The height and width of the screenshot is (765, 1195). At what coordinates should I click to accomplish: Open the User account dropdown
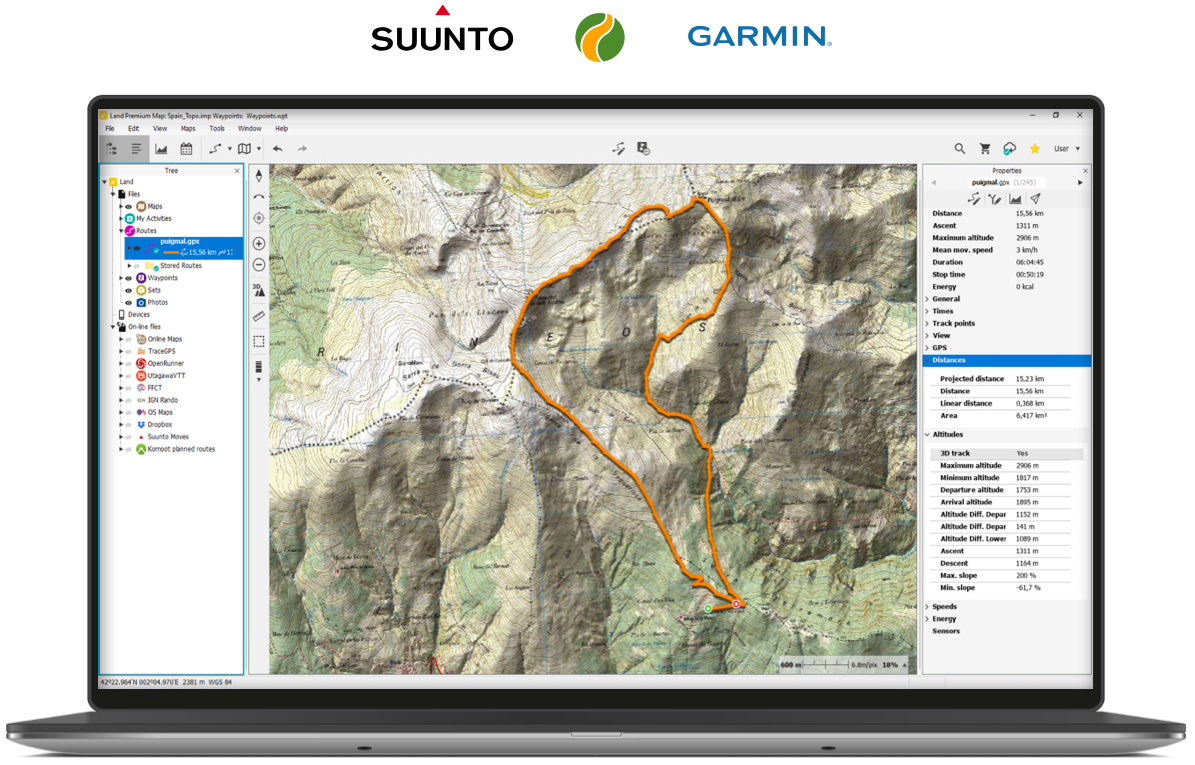coord(1067,149)
